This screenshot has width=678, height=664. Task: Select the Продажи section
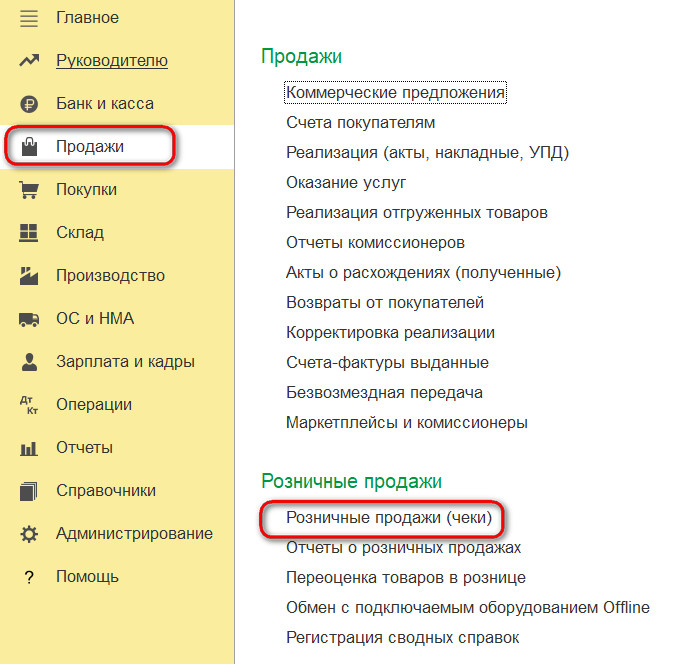[x=90, y=147]
